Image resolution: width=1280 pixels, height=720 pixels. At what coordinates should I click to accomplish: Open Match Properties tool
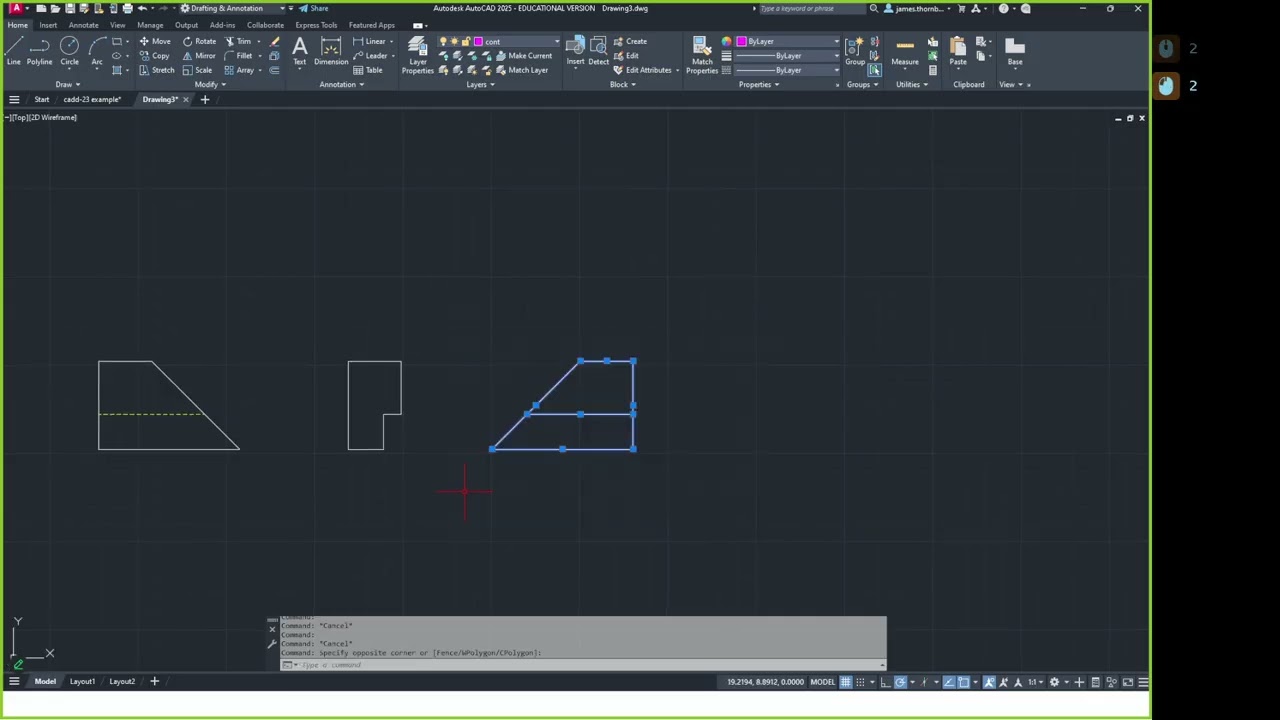coord(702,55)
